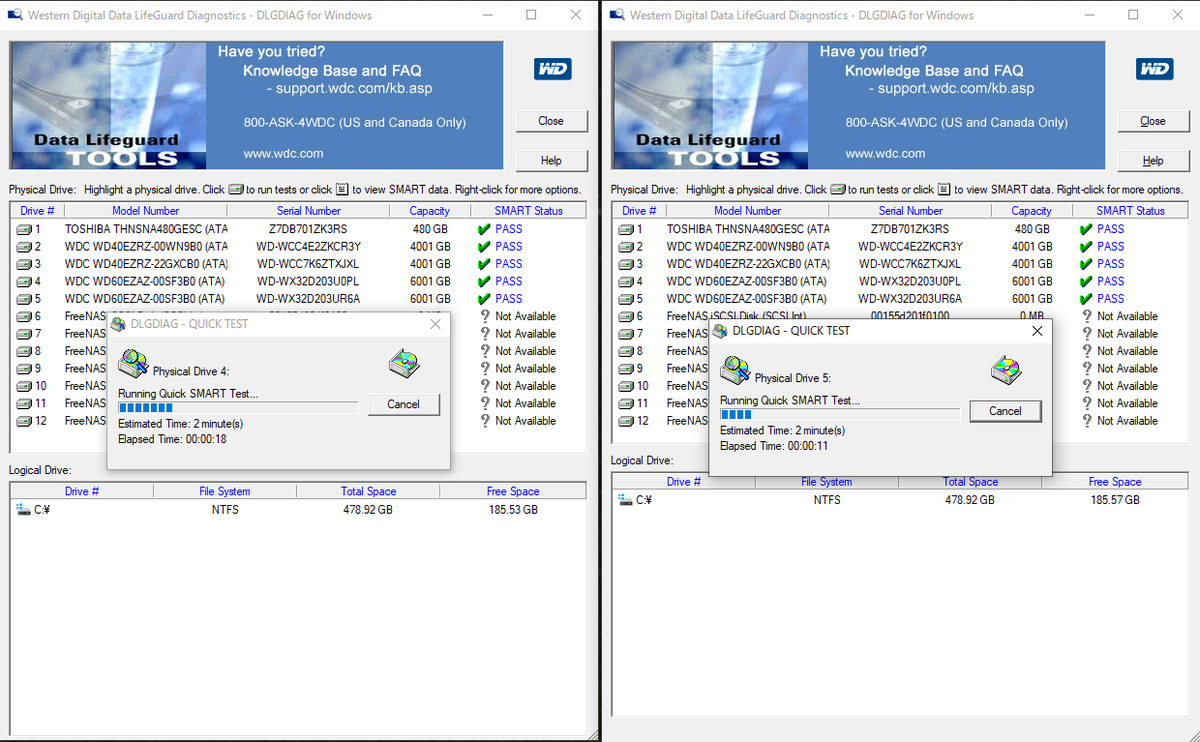Click drive 10 icon in left window
The image size is (1200, 742).
pos(23,386)
